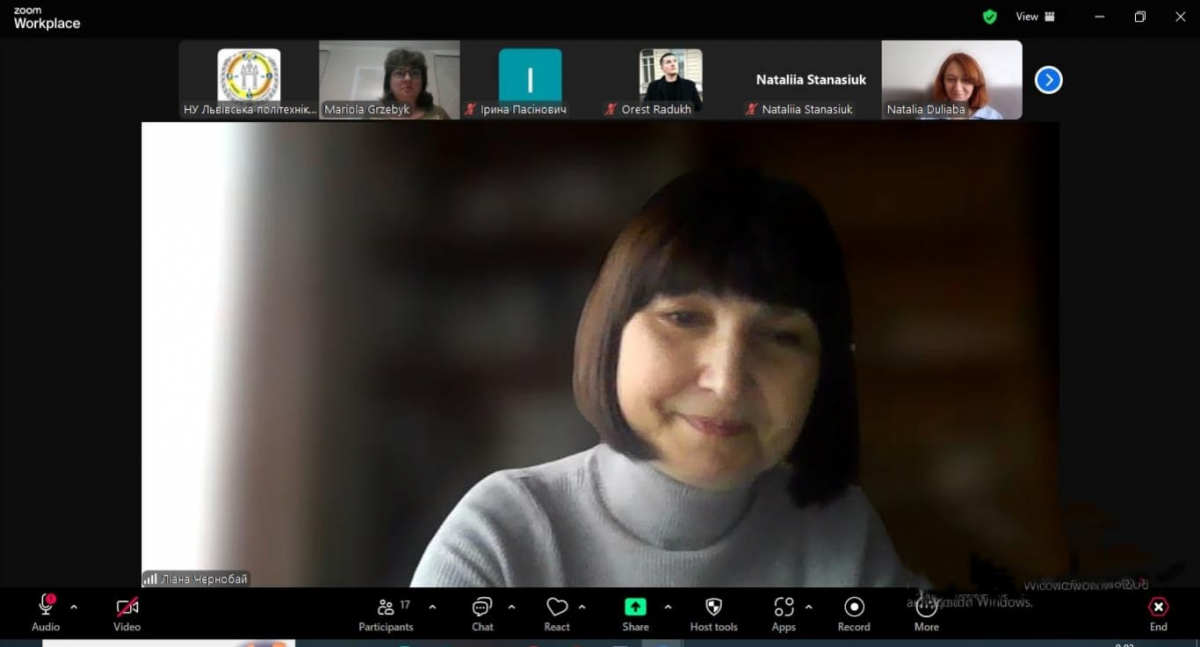
Task: Click the green encryption shield icon
Action: 989,17
